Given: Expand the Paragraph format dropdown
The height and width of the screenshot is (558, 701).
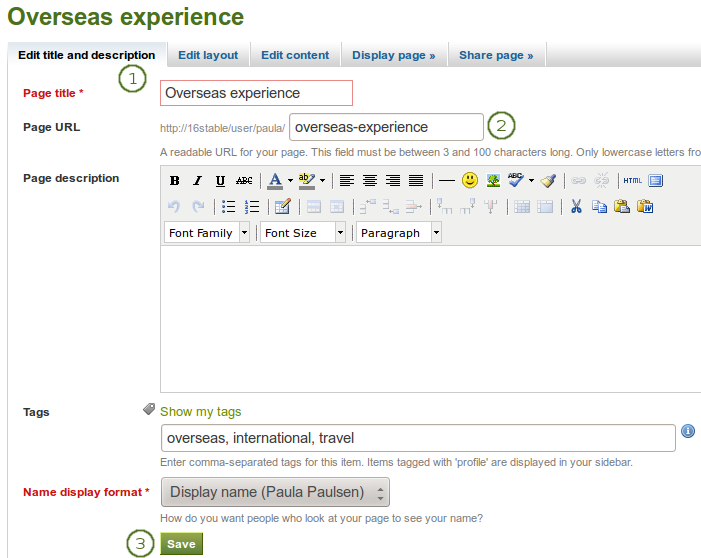Looking at the screenshot, I should [398, 233].
